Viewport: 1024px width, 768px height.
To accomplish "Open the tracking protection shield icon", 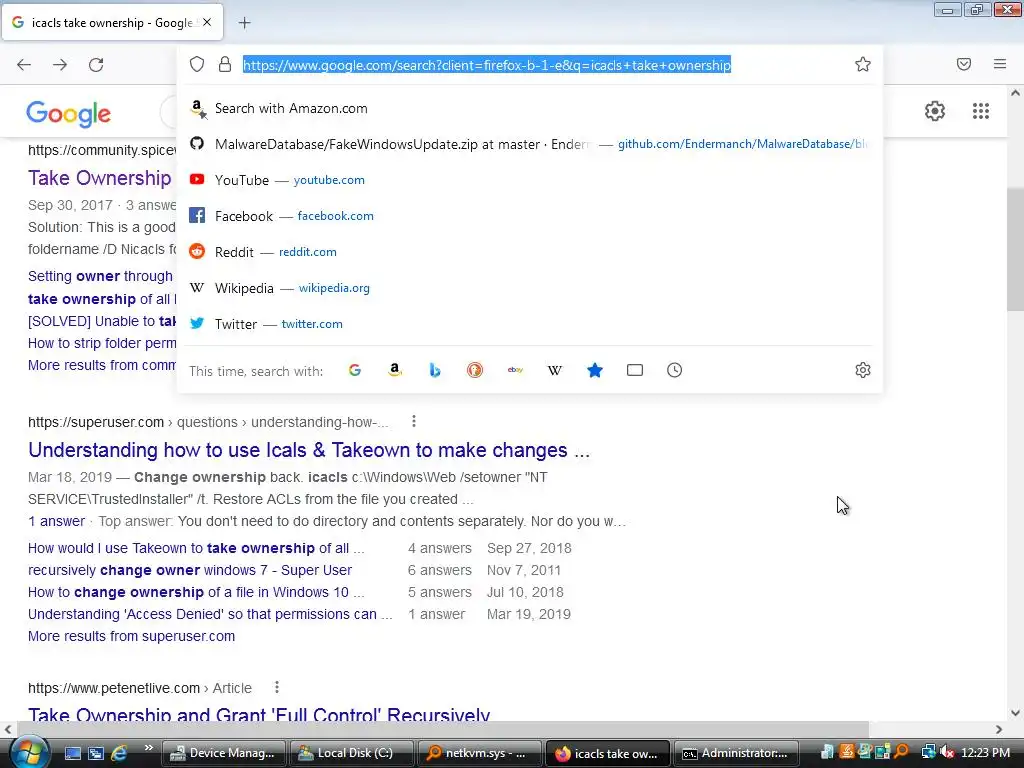I will 197,64.
